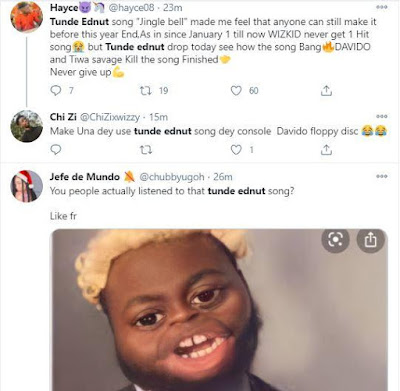Image resolution: width=400 pixels, height=391 pixels.
Task: Share Chi Zi's tweet
Action: [x=326, y=150]
